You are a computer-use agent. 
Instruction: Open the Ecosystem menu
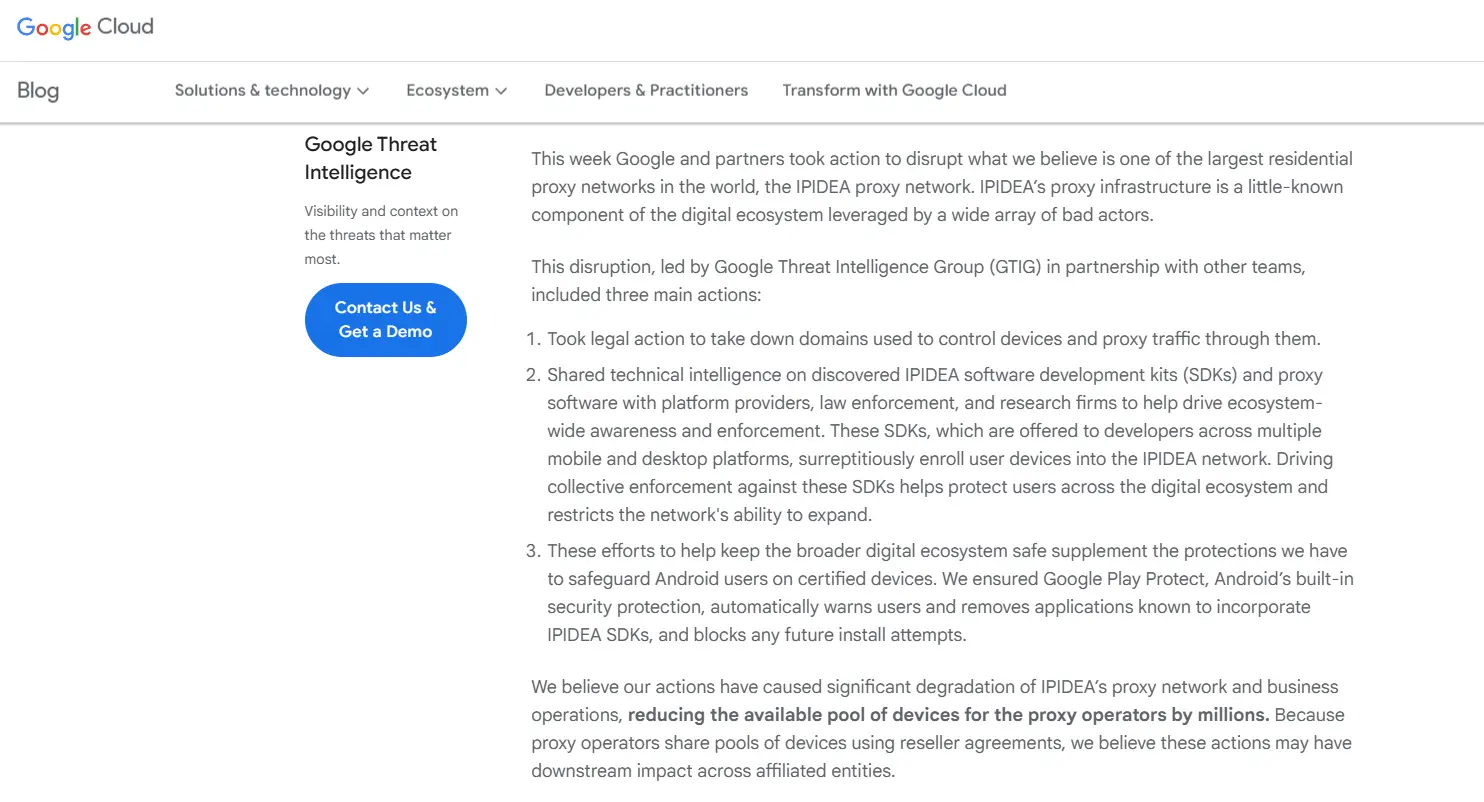(447, 91)
